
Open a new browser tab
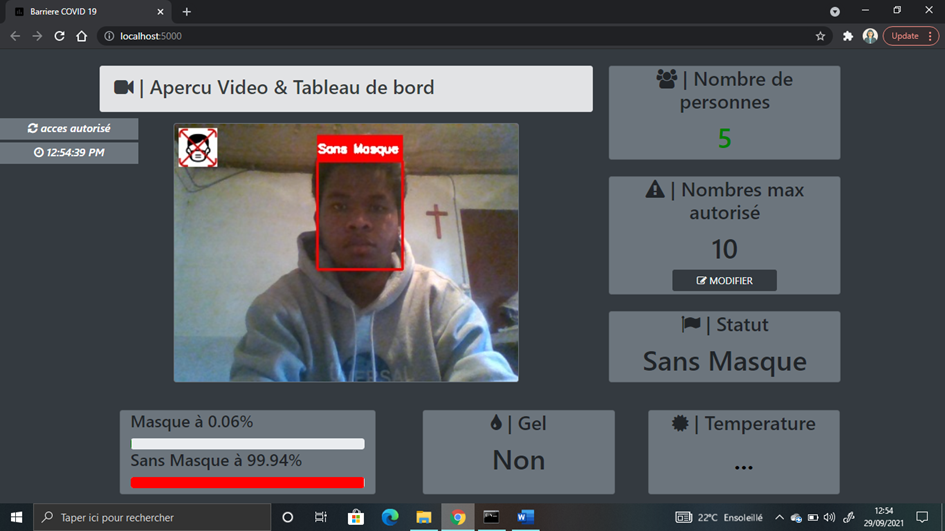(187, 11)
